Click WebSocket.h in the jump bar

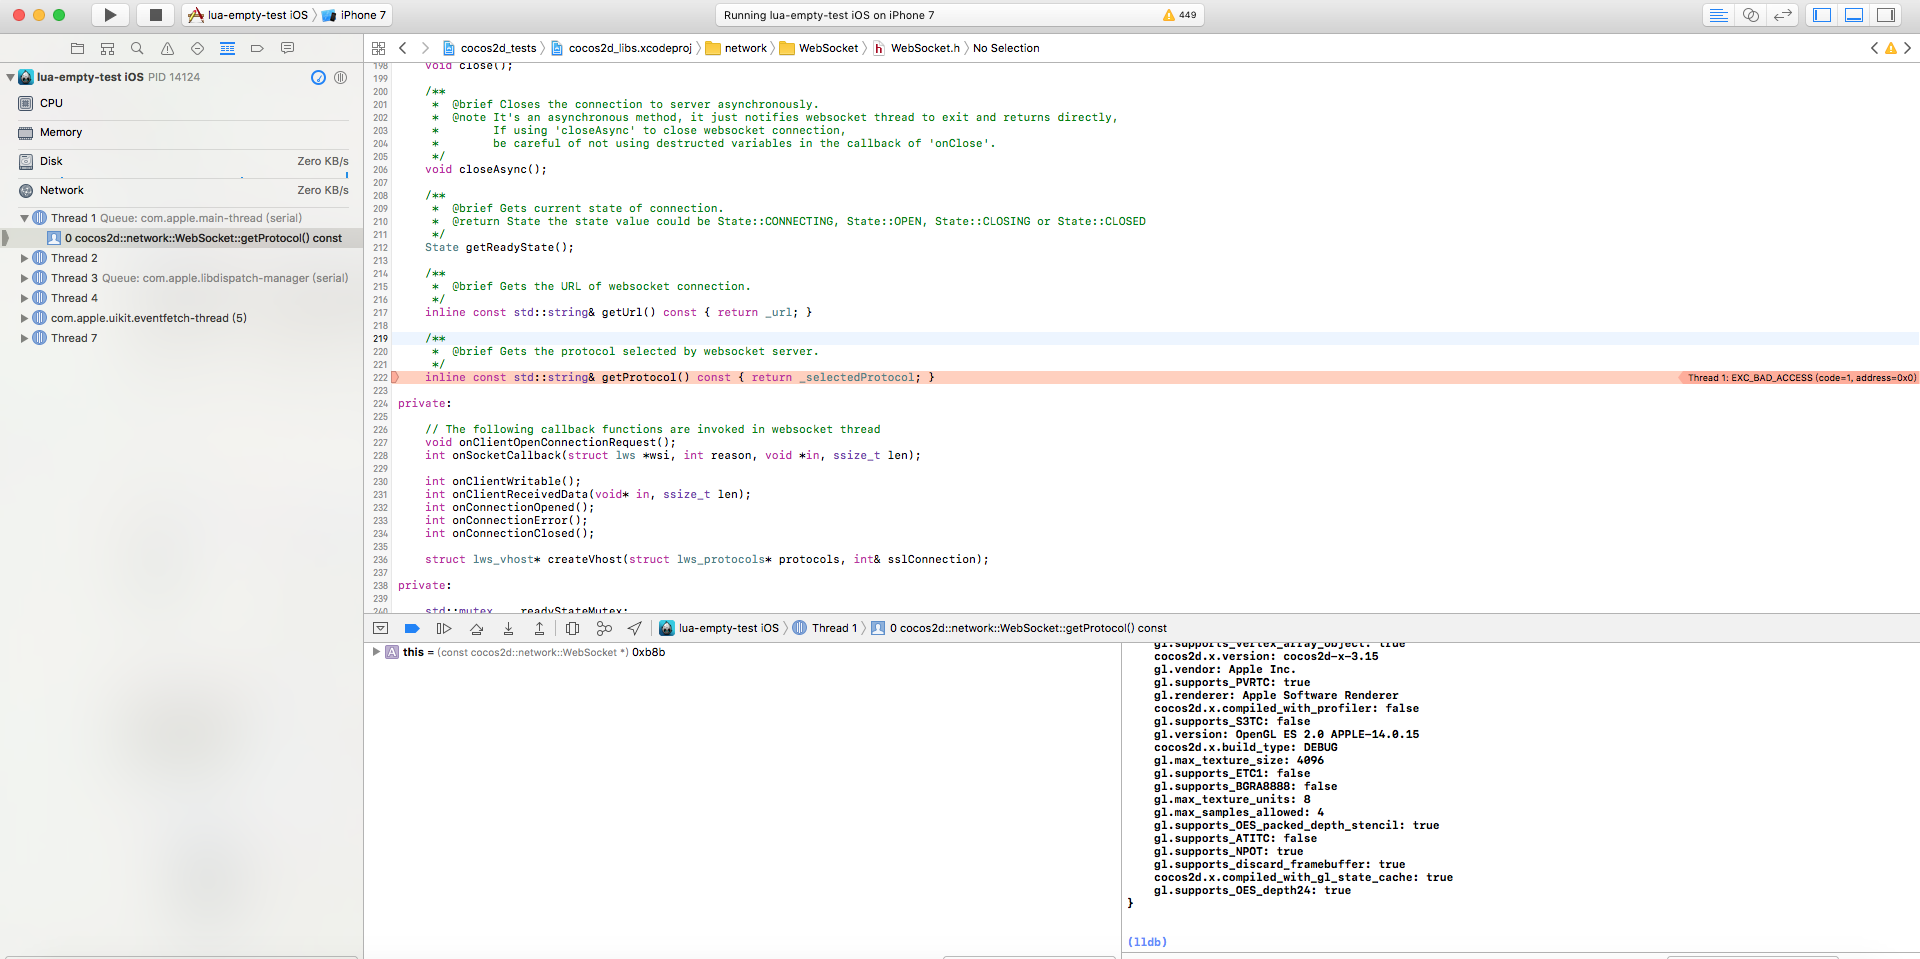coord(924,48)
